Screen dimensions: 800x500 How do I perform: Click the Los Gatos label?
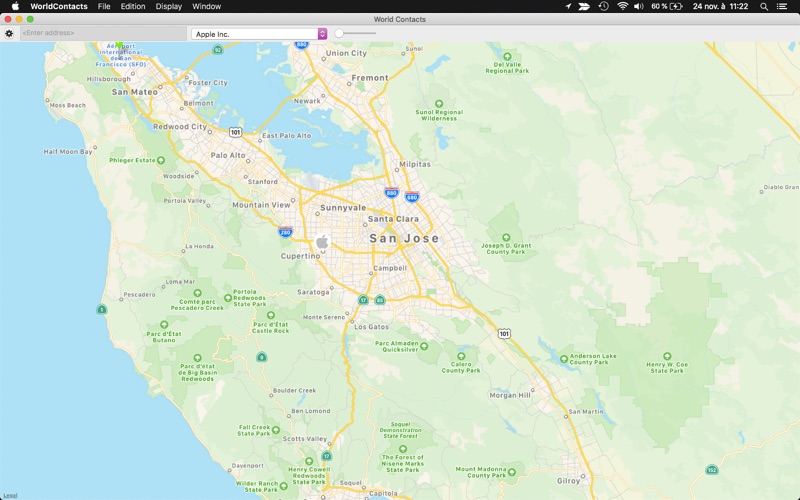pyautogui.click(x=371, y=327)
